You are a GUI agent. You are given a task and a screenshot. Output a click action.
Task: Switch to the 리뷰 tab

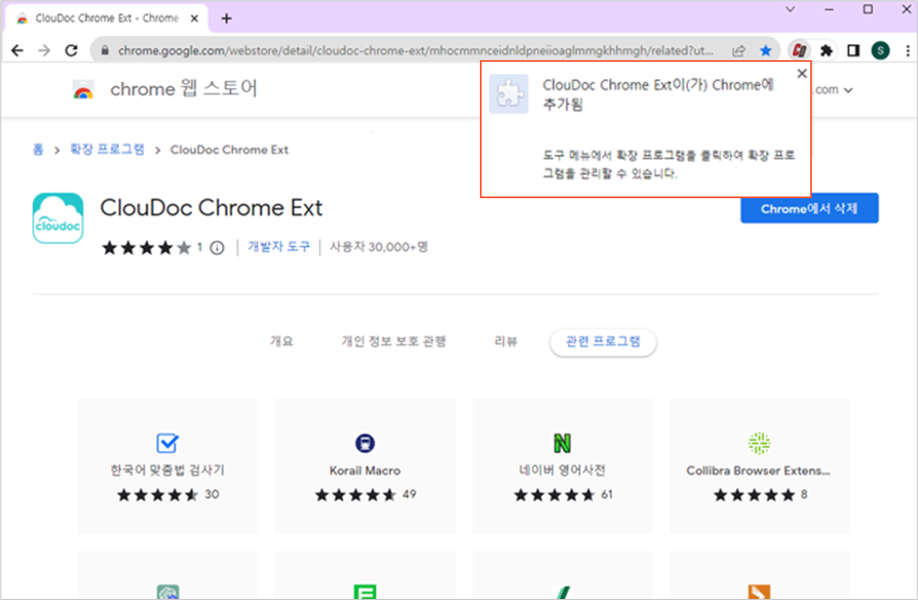tap(506, 341)
